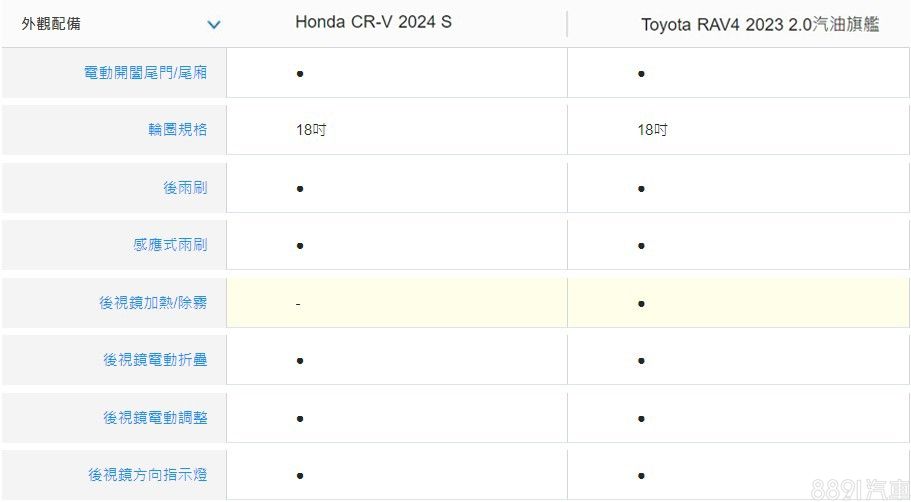Image resolution: width=911 pixels, height=502 pixels.
Task: Click Honda's dot for 後視鏡電動折疊
Action: pyautogui.click(x=300, y=361)
